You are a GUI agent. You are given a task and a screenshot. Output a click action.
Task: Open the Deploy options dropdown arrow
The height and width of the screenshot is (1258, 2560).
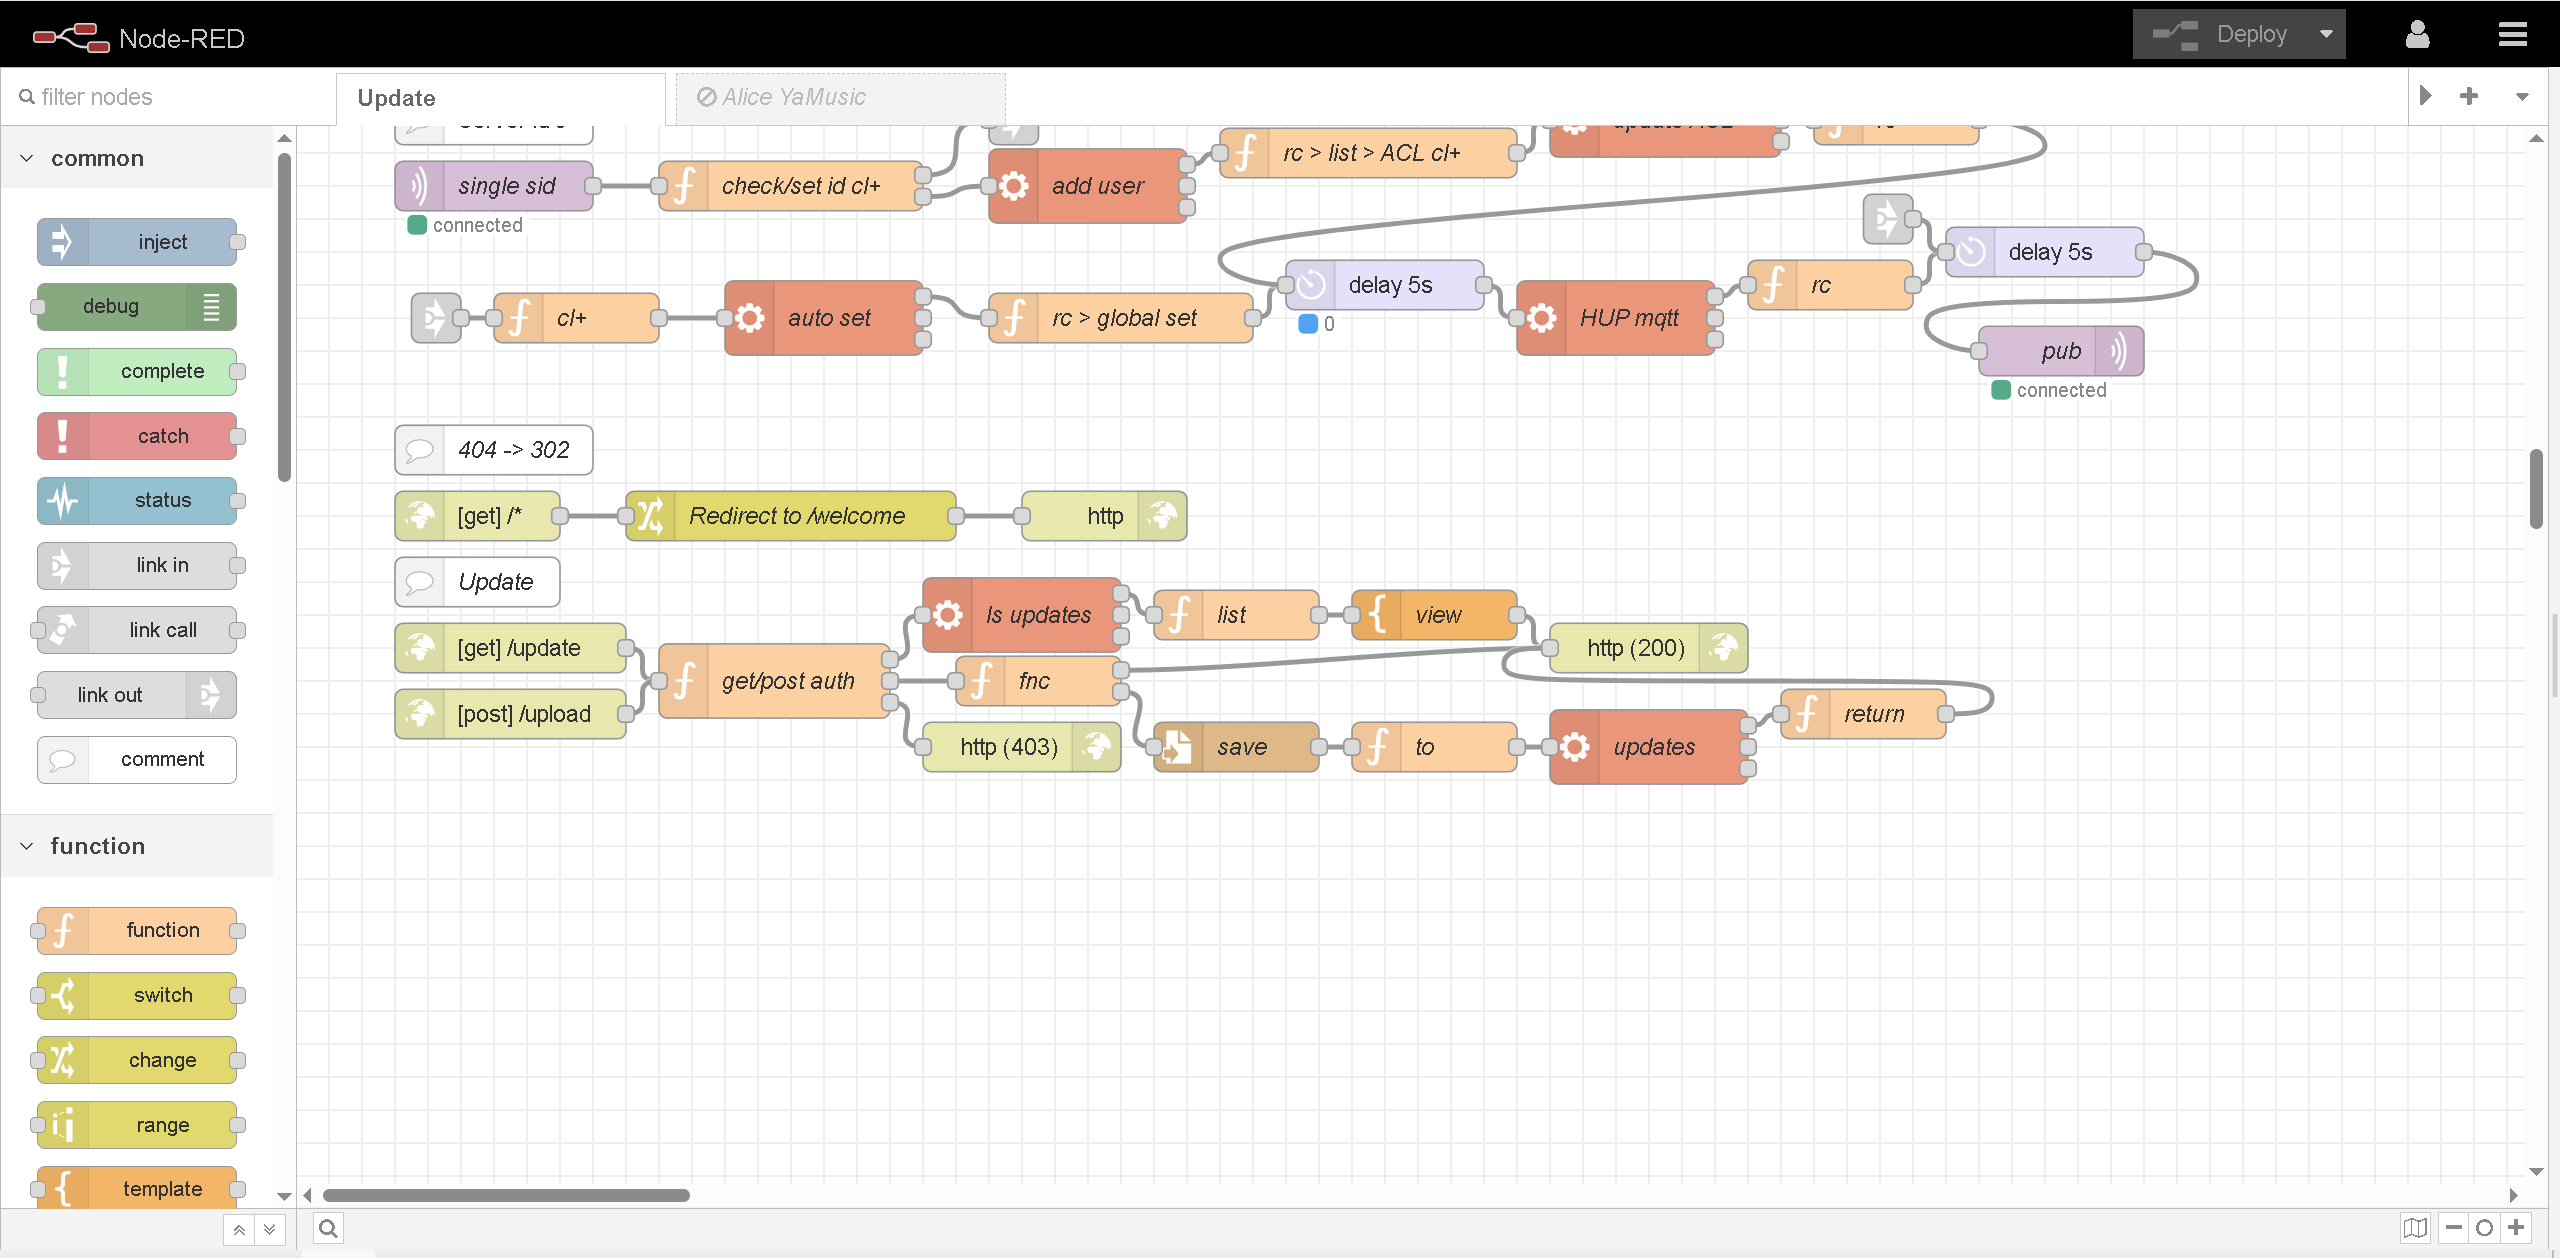point(2326,35)
